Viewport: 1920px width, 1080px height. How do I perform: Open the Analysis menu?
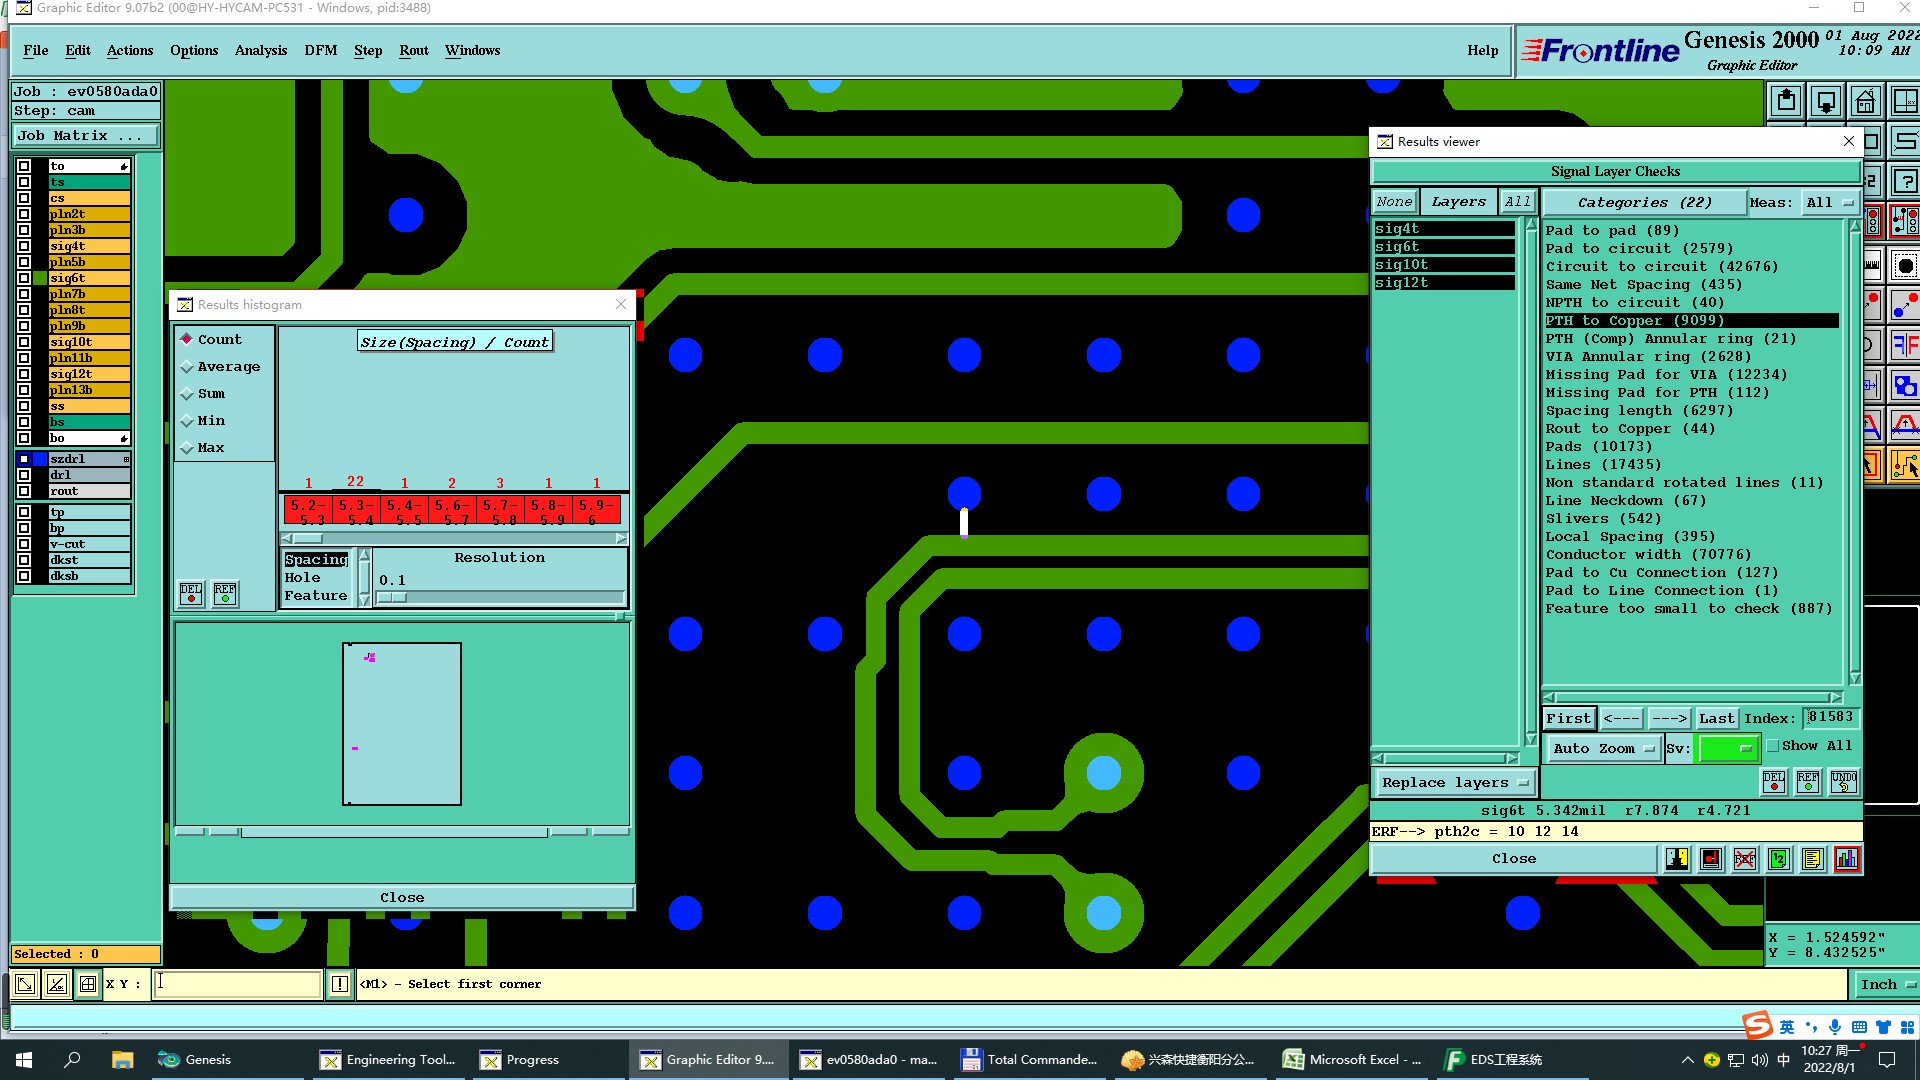pyautogui.click(x=260, y=50)
